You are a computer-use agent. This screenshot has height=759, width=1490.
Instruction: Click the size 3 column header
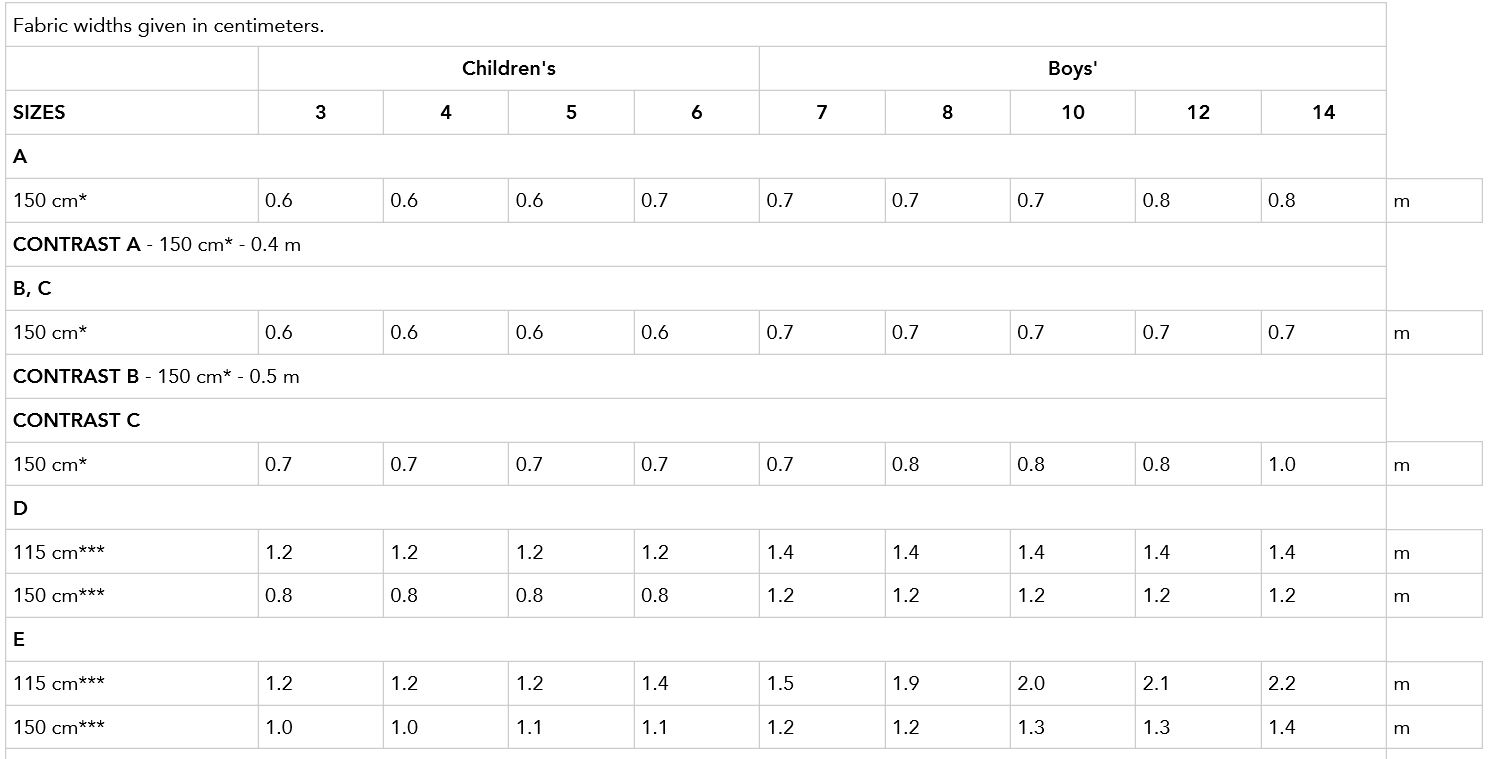pyautogui.click(x=320, y=113)
